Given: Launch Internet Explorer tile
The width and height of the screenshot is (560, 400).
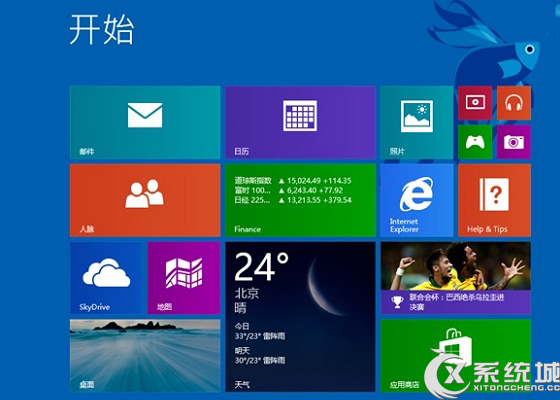Looking at the screenshot, I should (417, 200).
